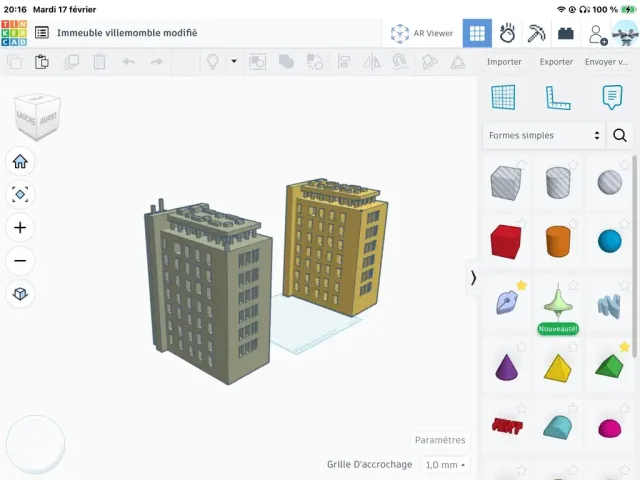The image size is (640, 480).
Task: Fit all in view
Action: [20, 195]
